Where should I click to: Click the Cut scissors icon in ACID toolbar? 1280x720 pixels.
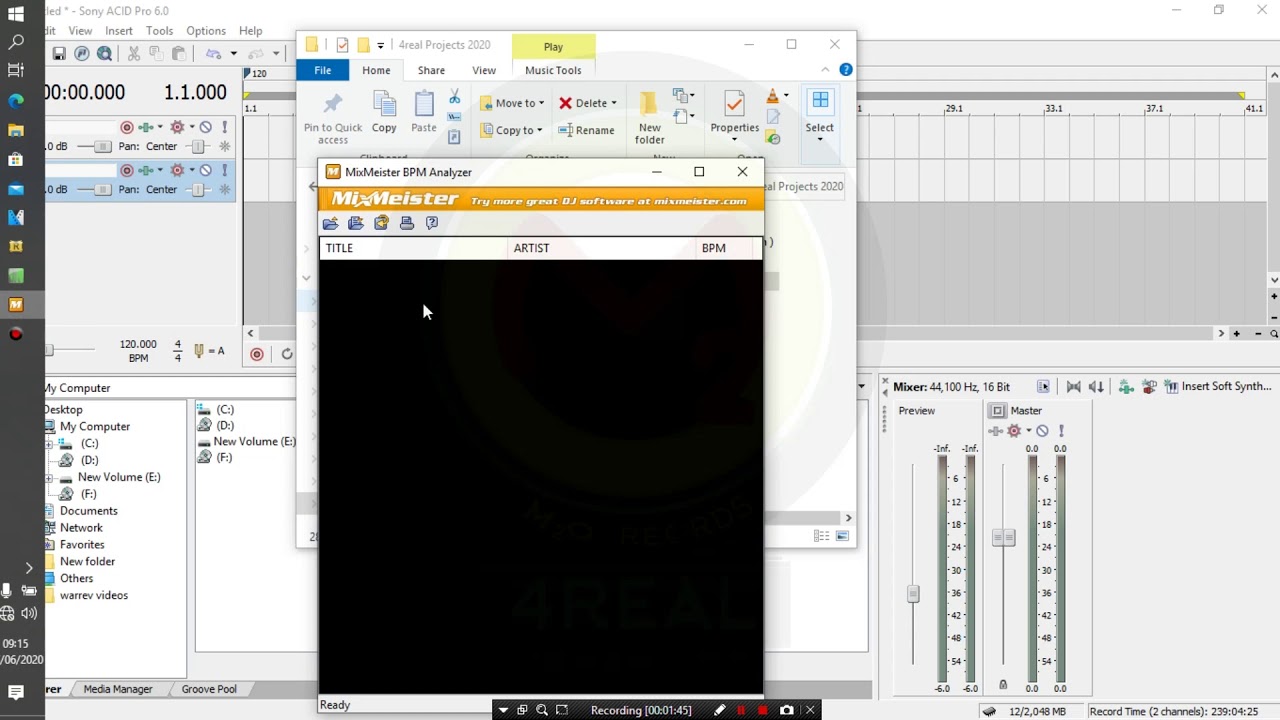click(x=134, y=54)
